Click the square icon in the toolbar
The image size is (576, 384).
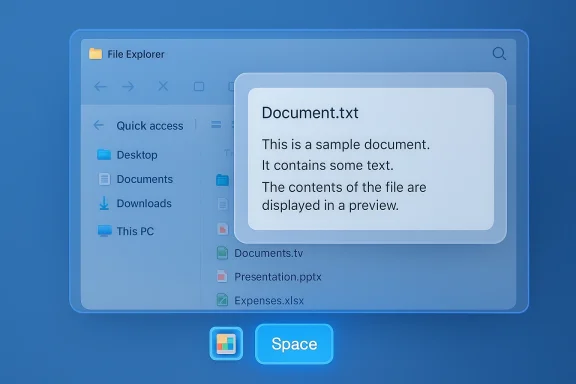(199, 86)
